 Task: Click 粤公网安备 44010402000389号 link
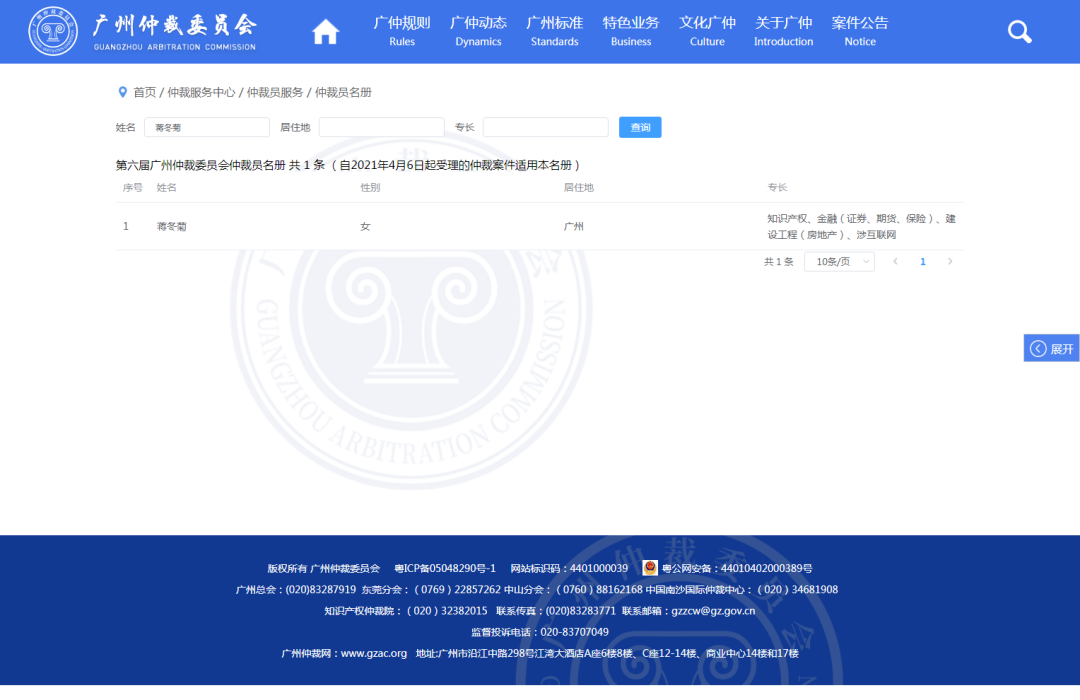point(737,568)
